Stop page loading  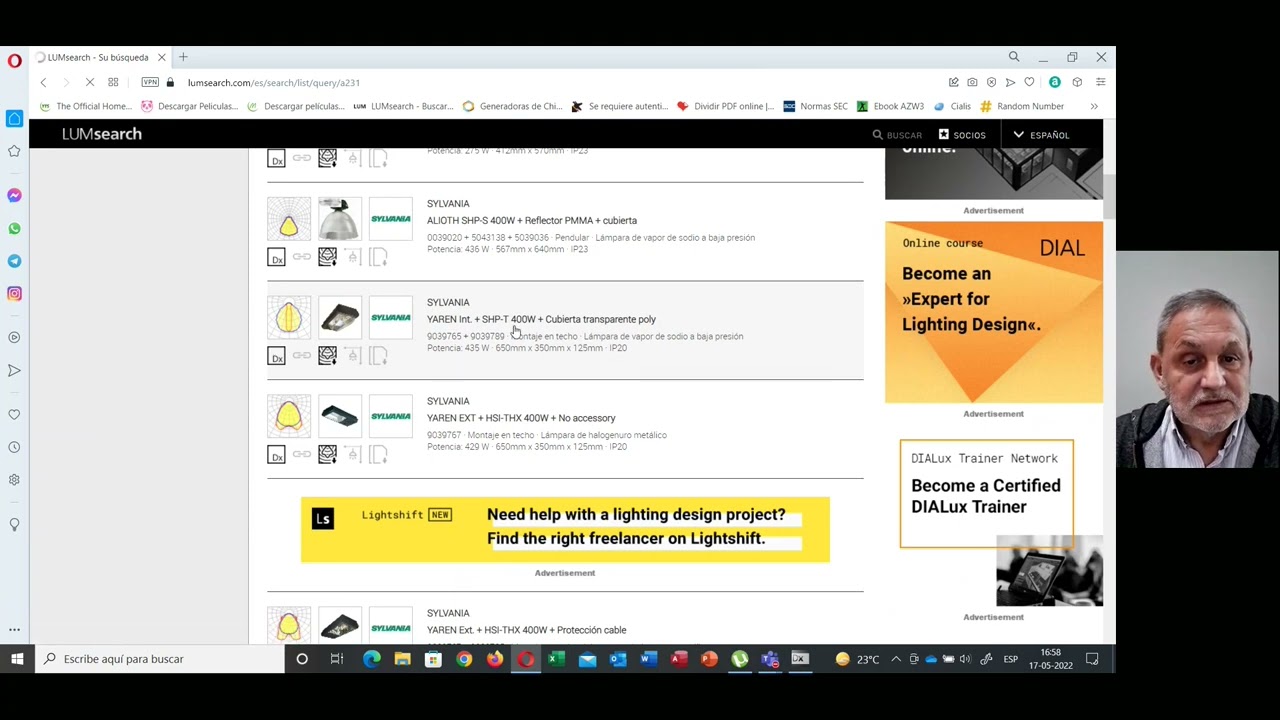(89, 82)
